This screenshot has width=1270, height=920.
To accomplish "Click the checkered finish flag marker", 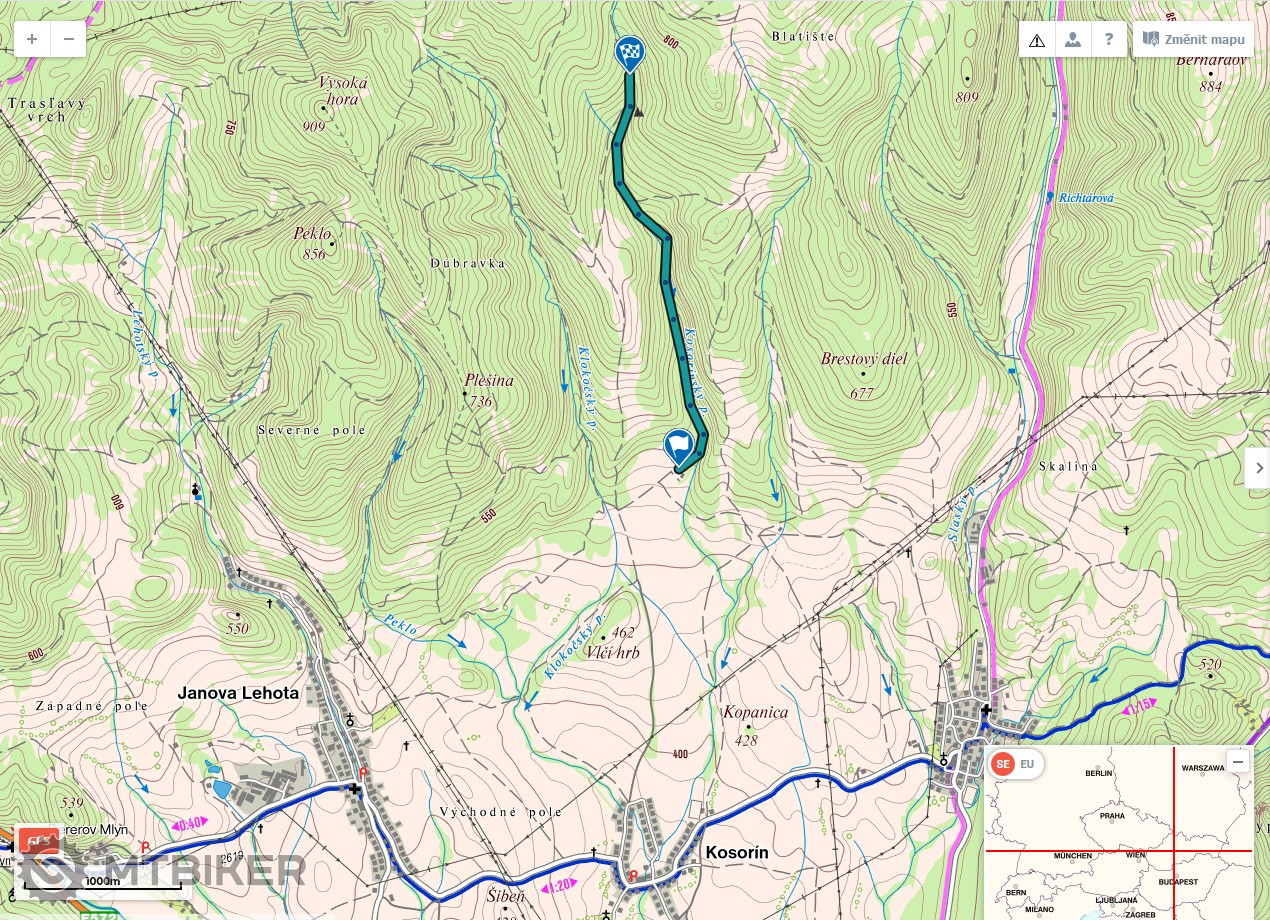I will [x=629, y=54].
